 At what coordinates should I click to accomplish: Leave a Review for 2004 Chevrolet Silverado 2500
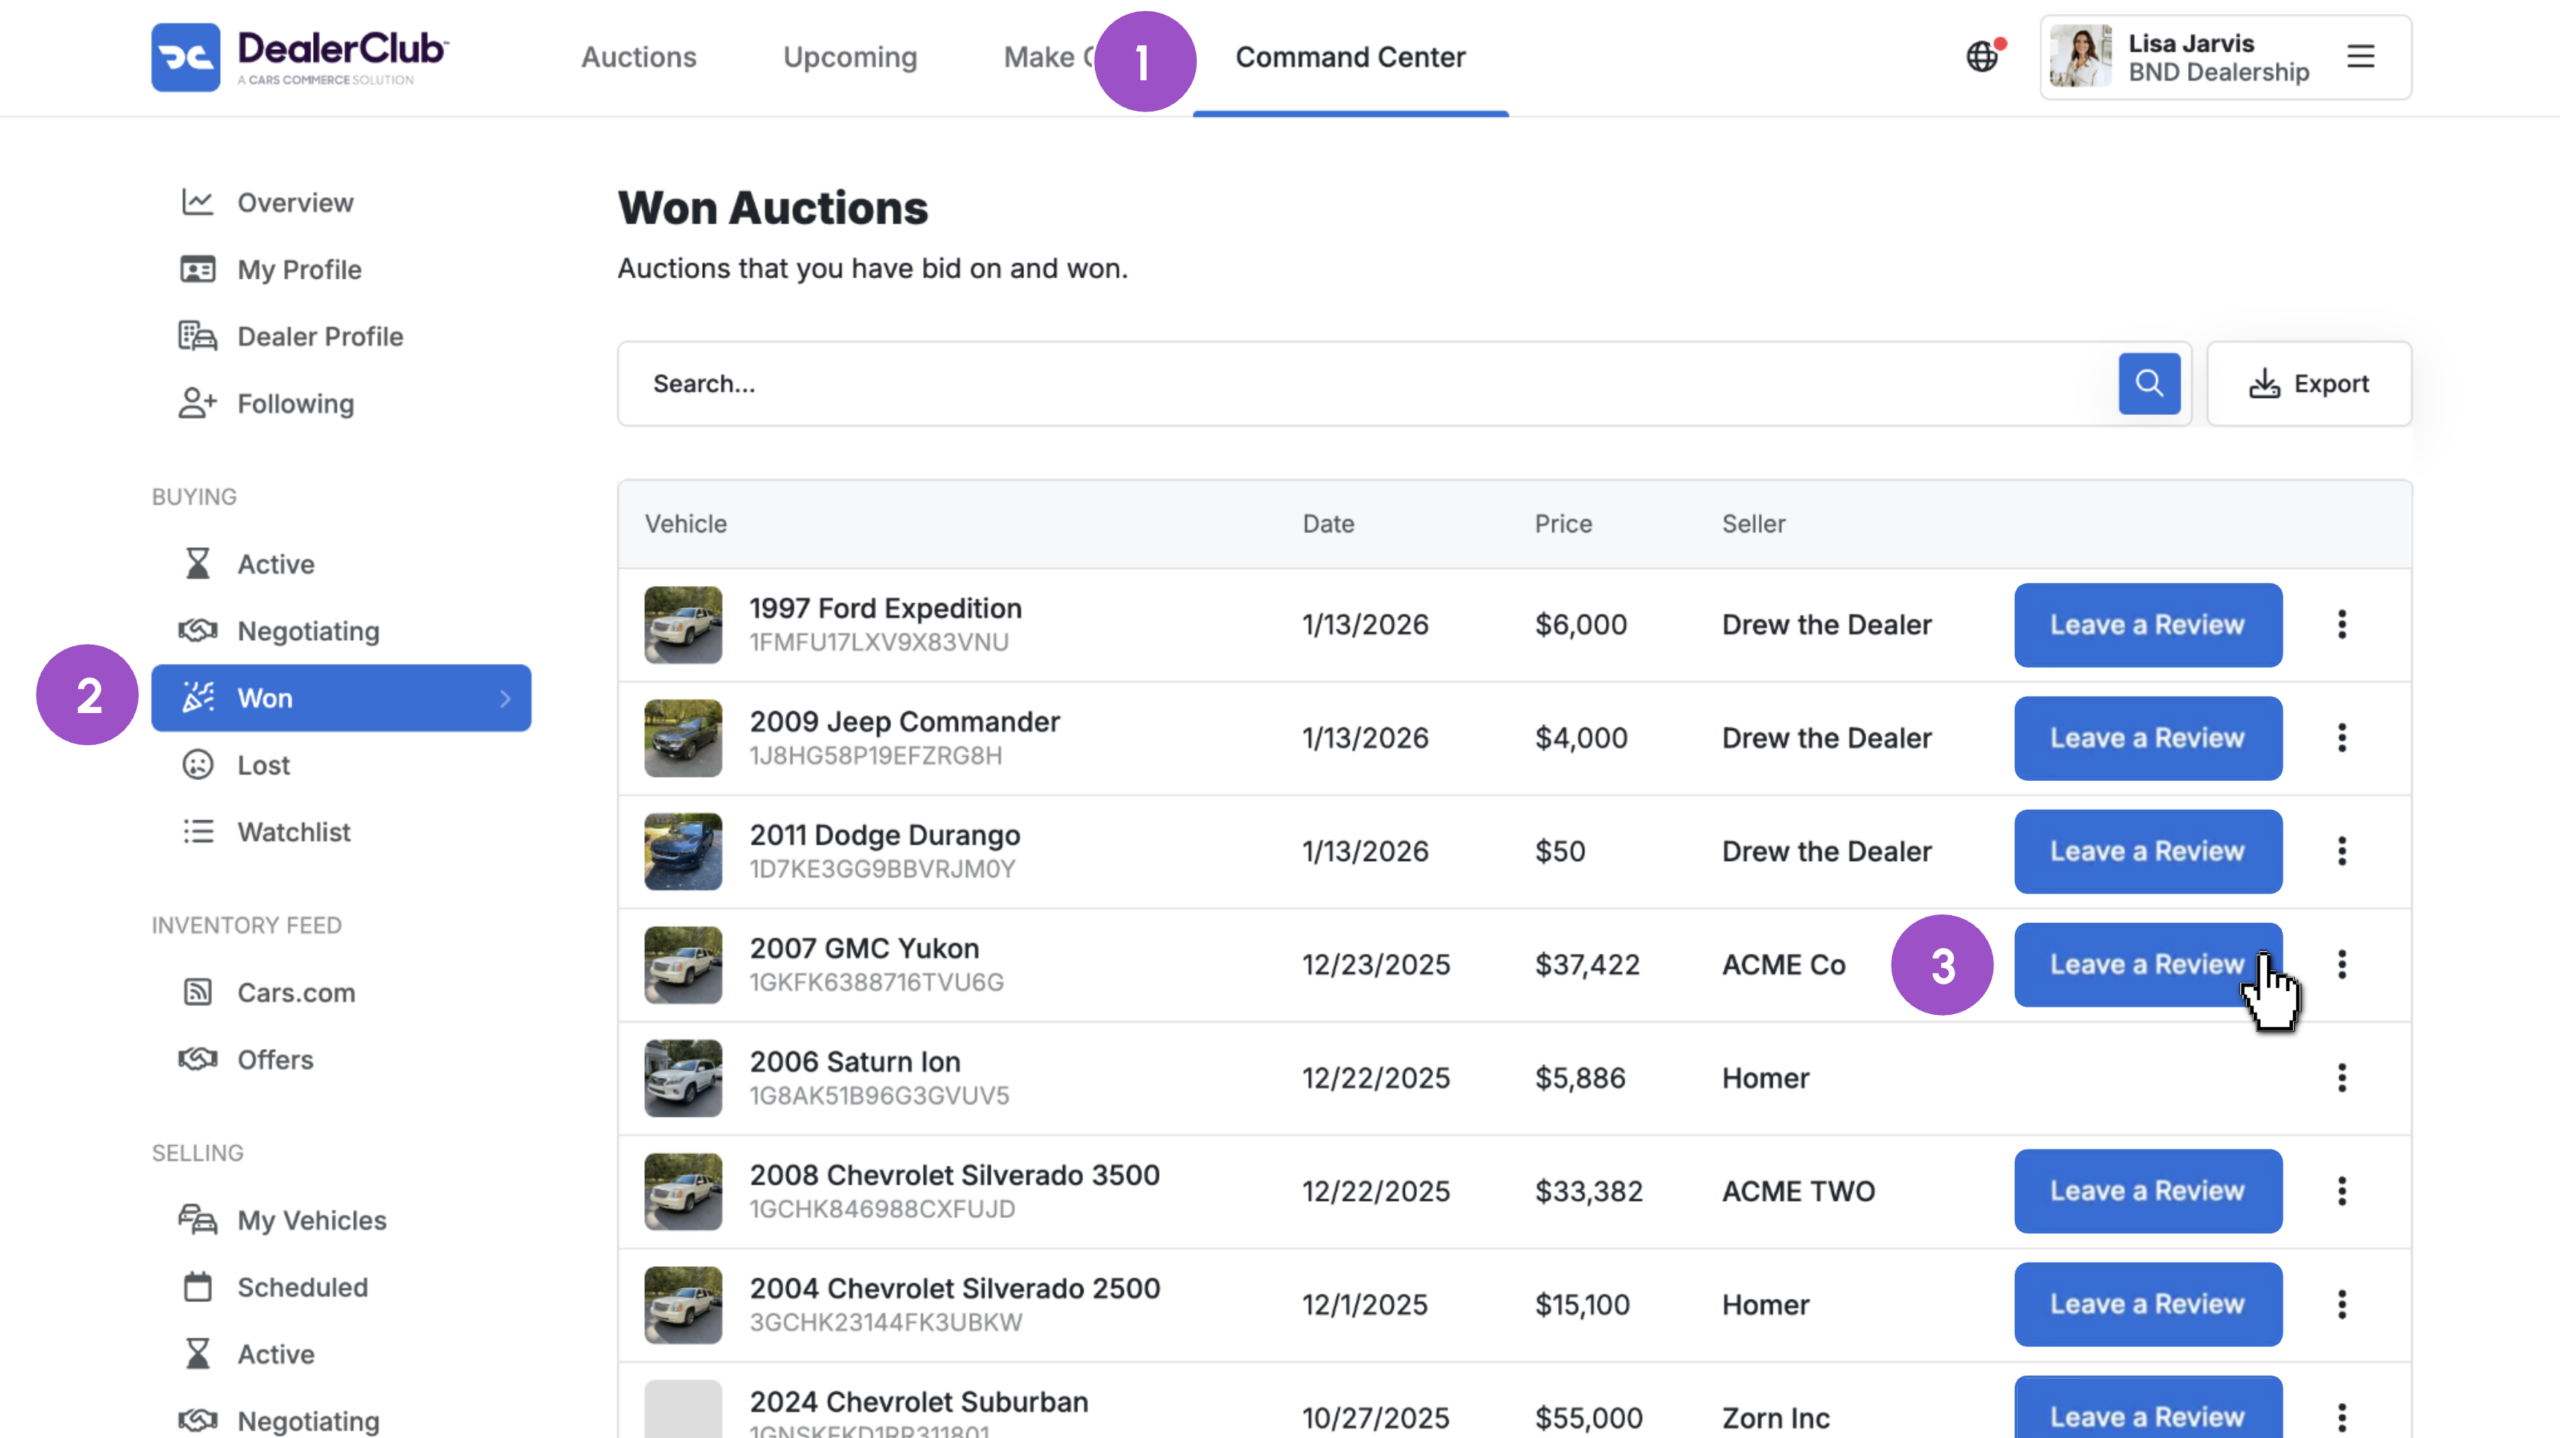(x=2148, y=1304)
